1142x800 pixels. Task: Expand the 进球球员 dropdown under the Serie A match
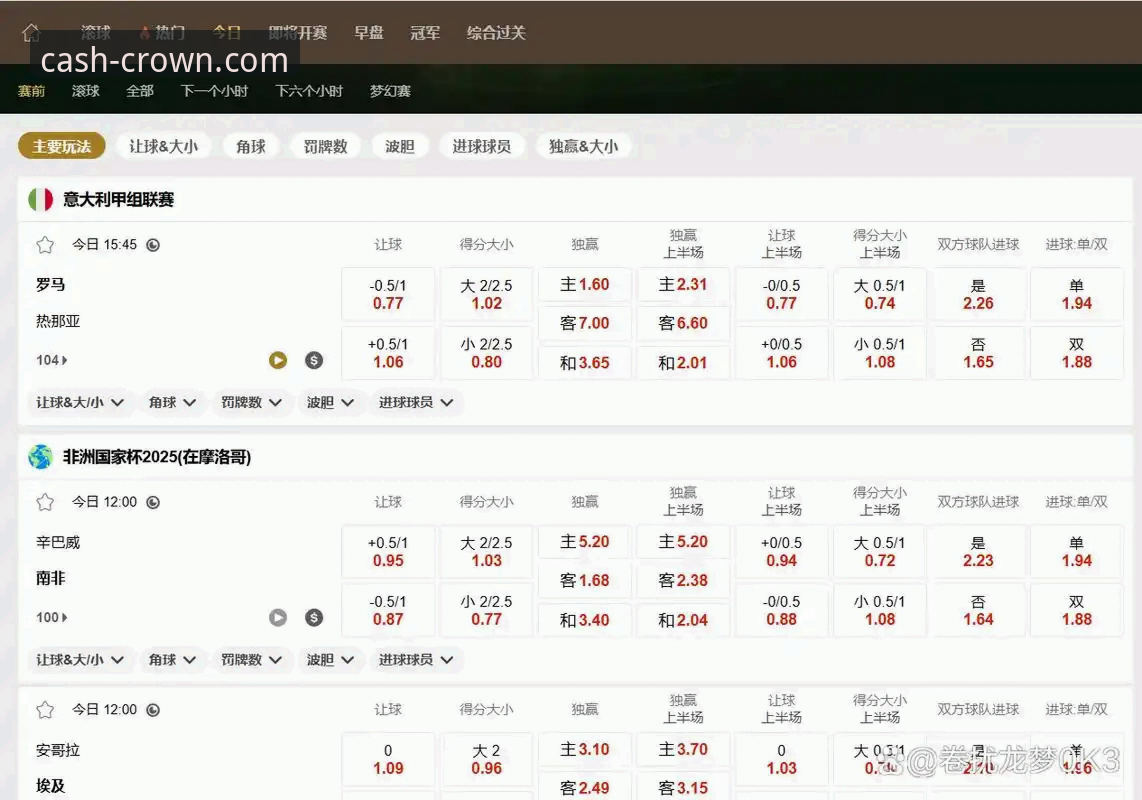[x=416, y=402]
